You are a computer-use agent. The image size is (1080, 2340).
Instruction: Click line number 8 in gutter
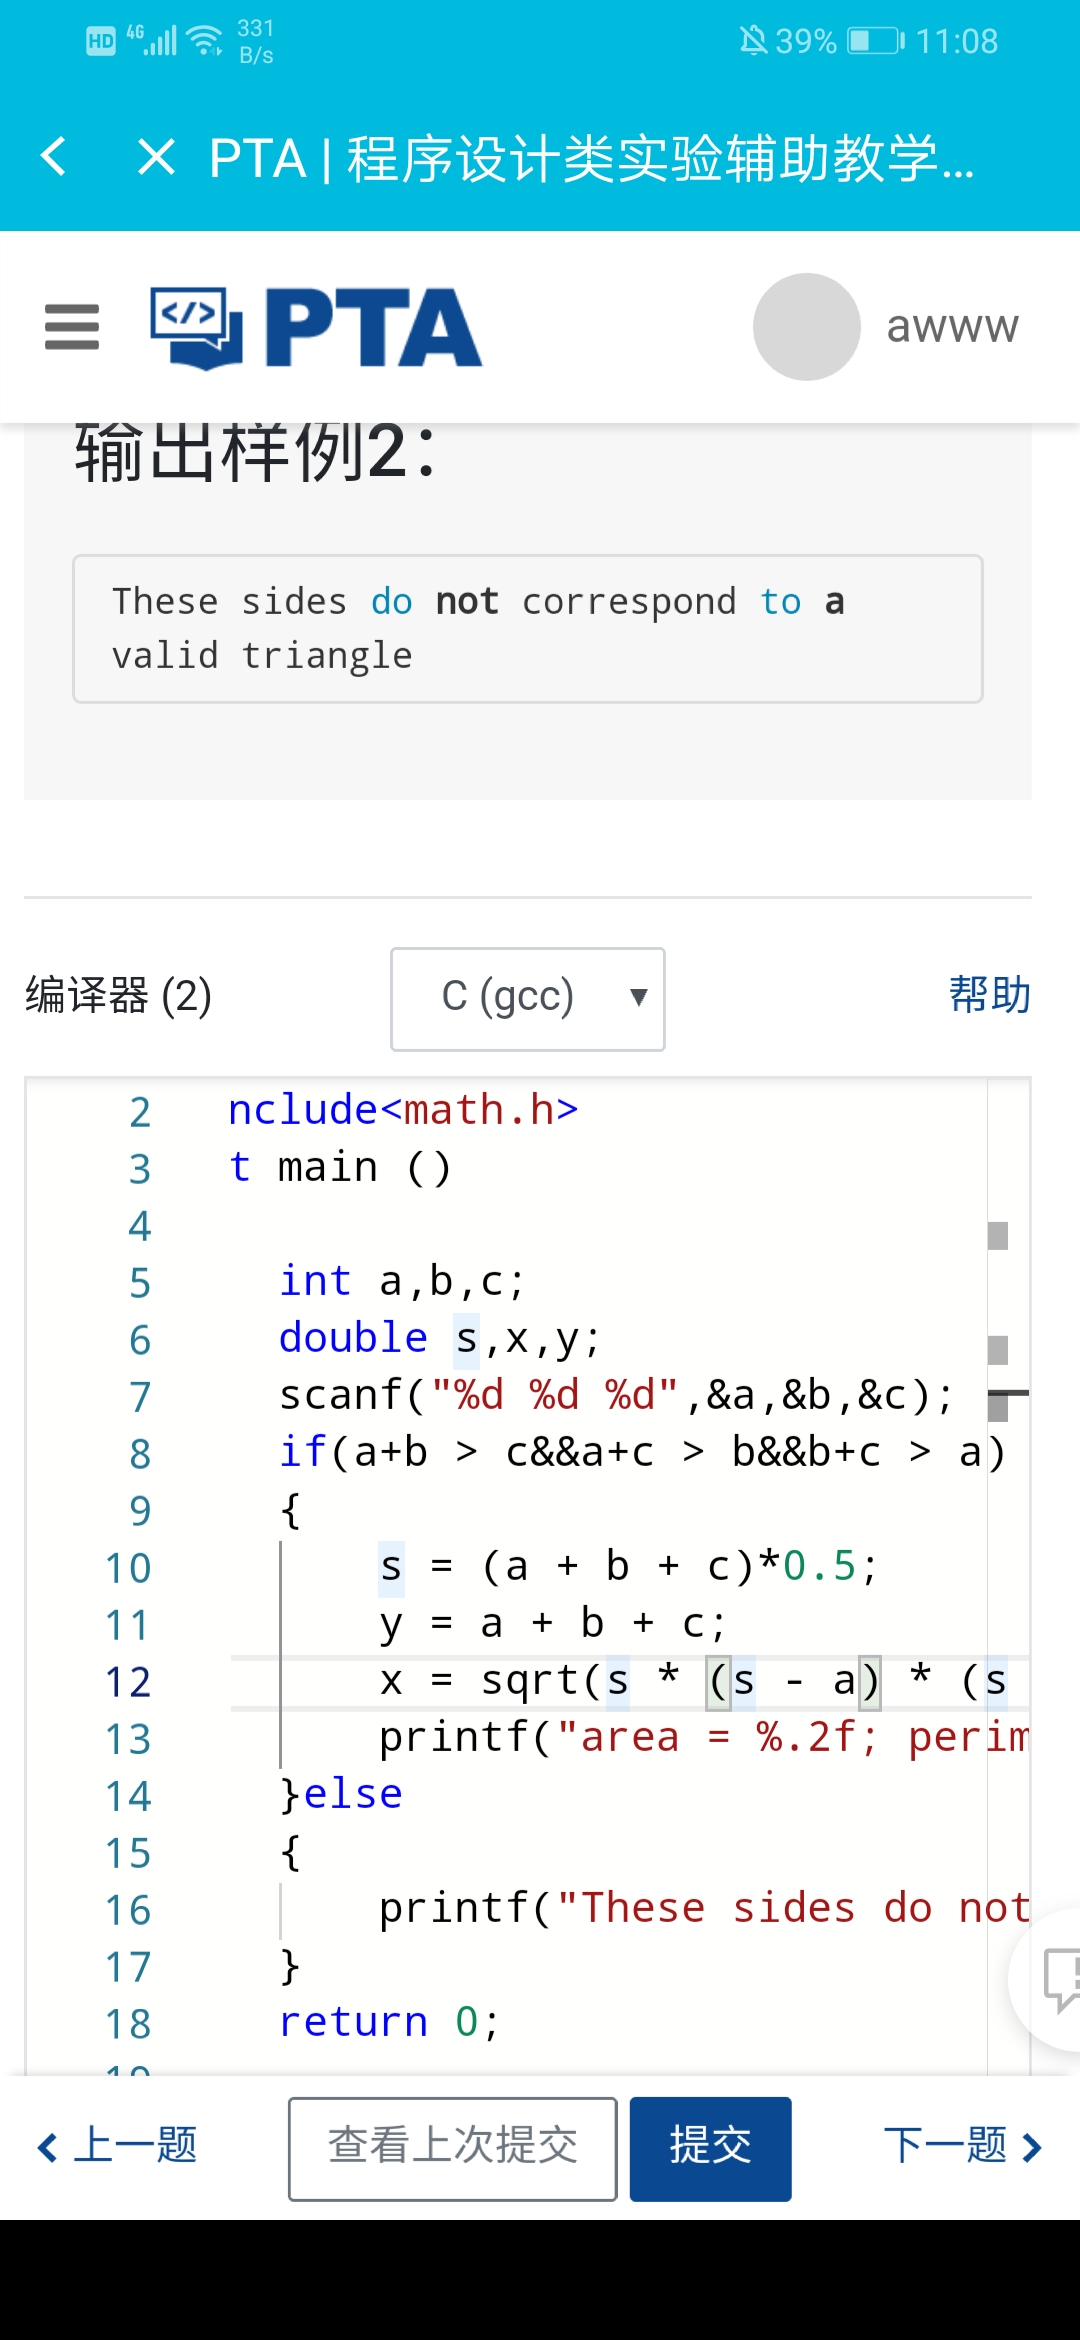(140, 1454)
